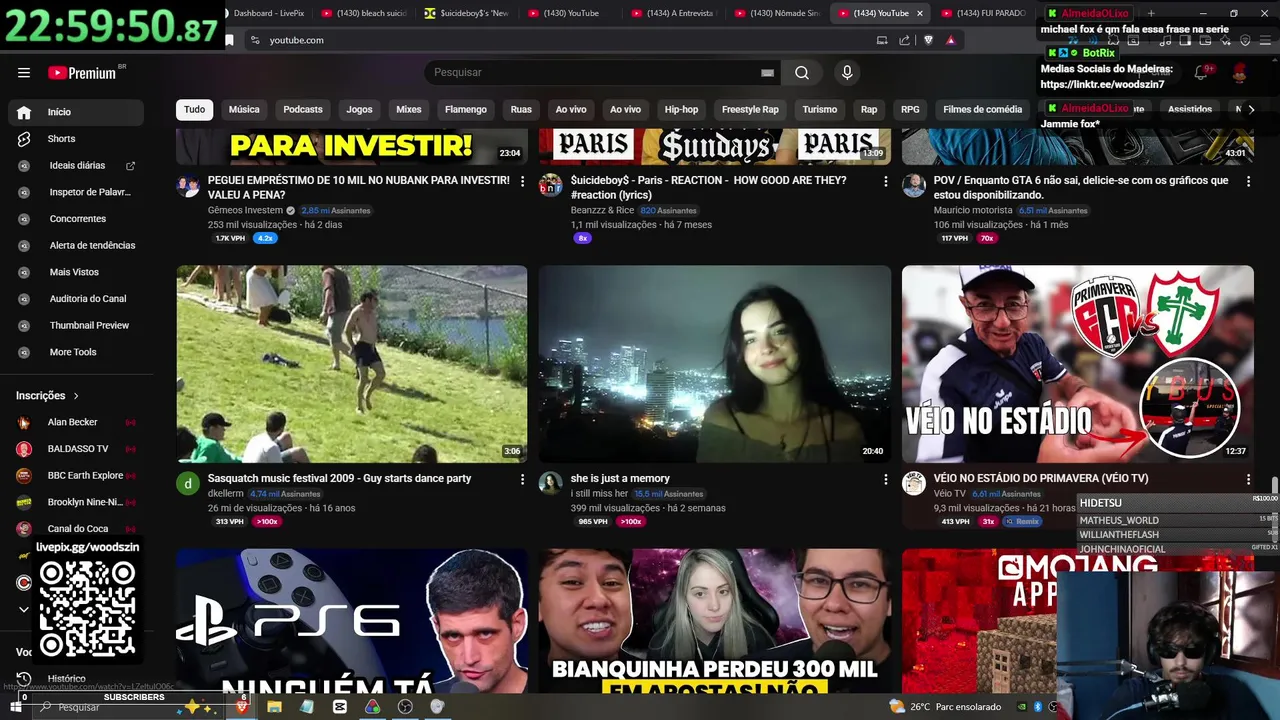Open the YouTube hamburger guide menu
Viewport: 1280px width, 720px height.
coord(24,73)
